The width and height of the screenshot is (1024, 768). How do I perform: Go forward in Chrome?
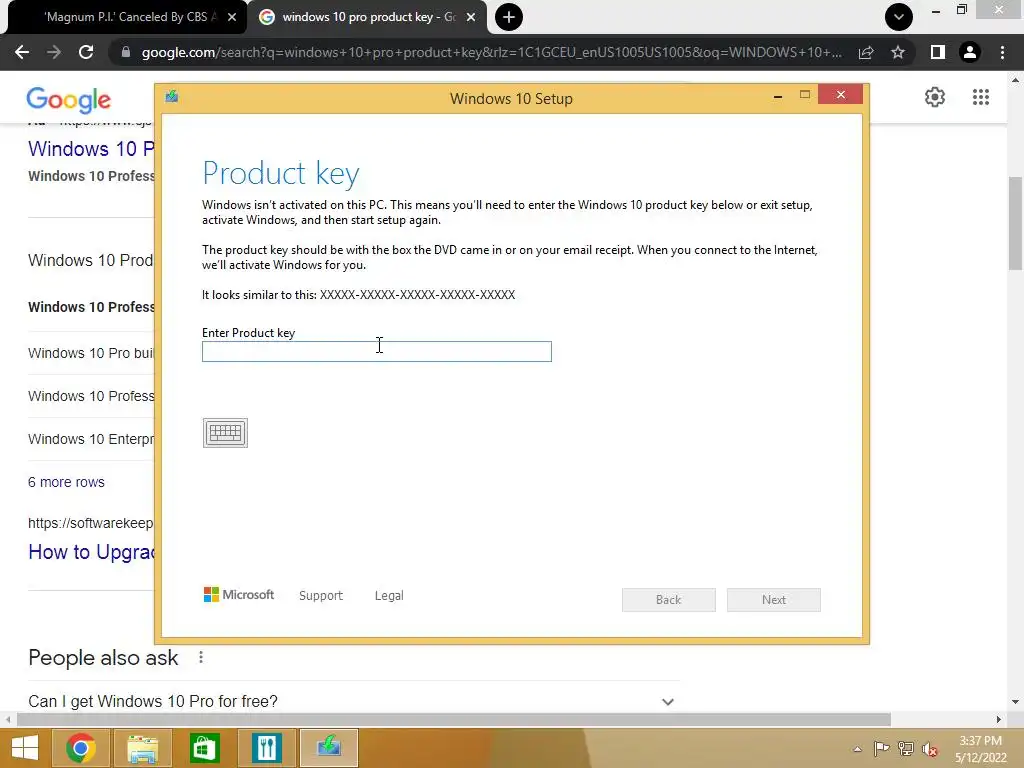point(54,52)
